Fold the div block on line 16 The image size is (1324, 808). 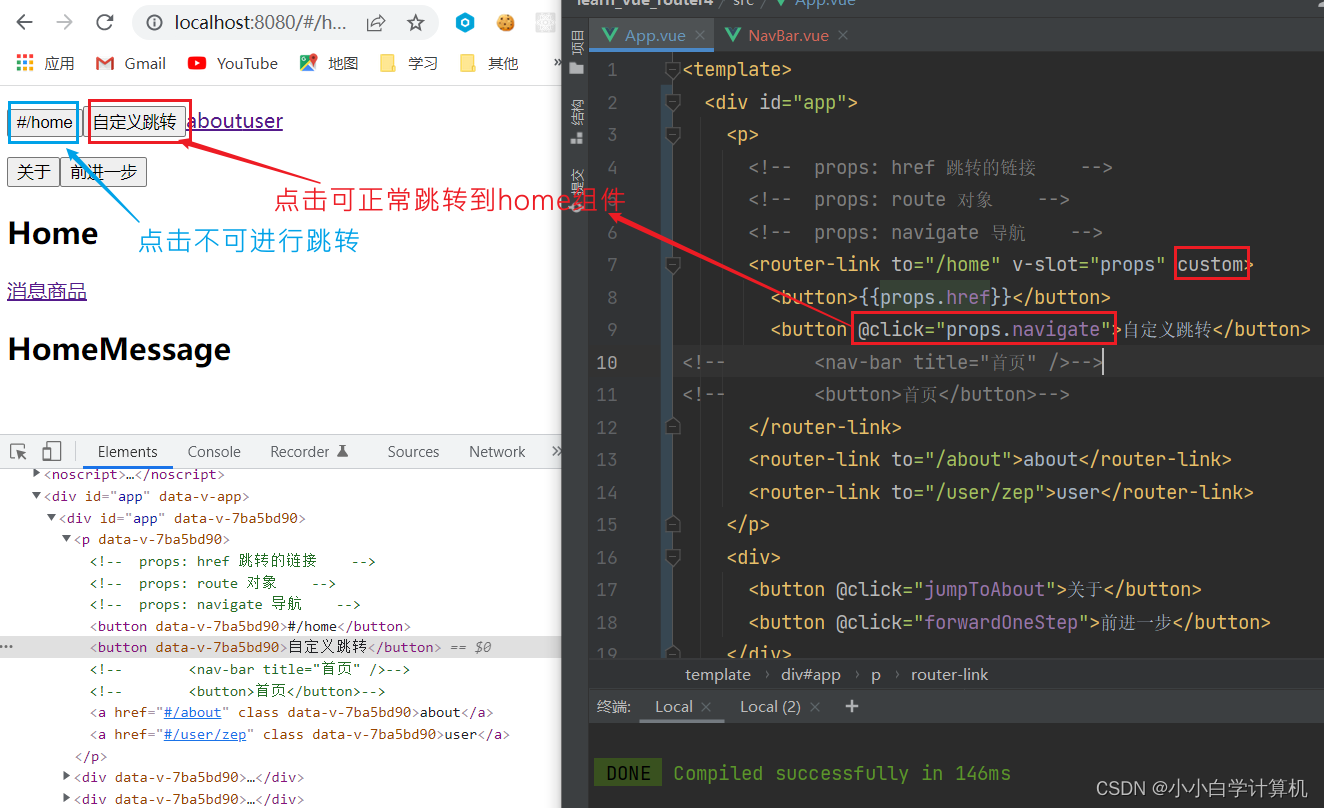click(673, 557)
